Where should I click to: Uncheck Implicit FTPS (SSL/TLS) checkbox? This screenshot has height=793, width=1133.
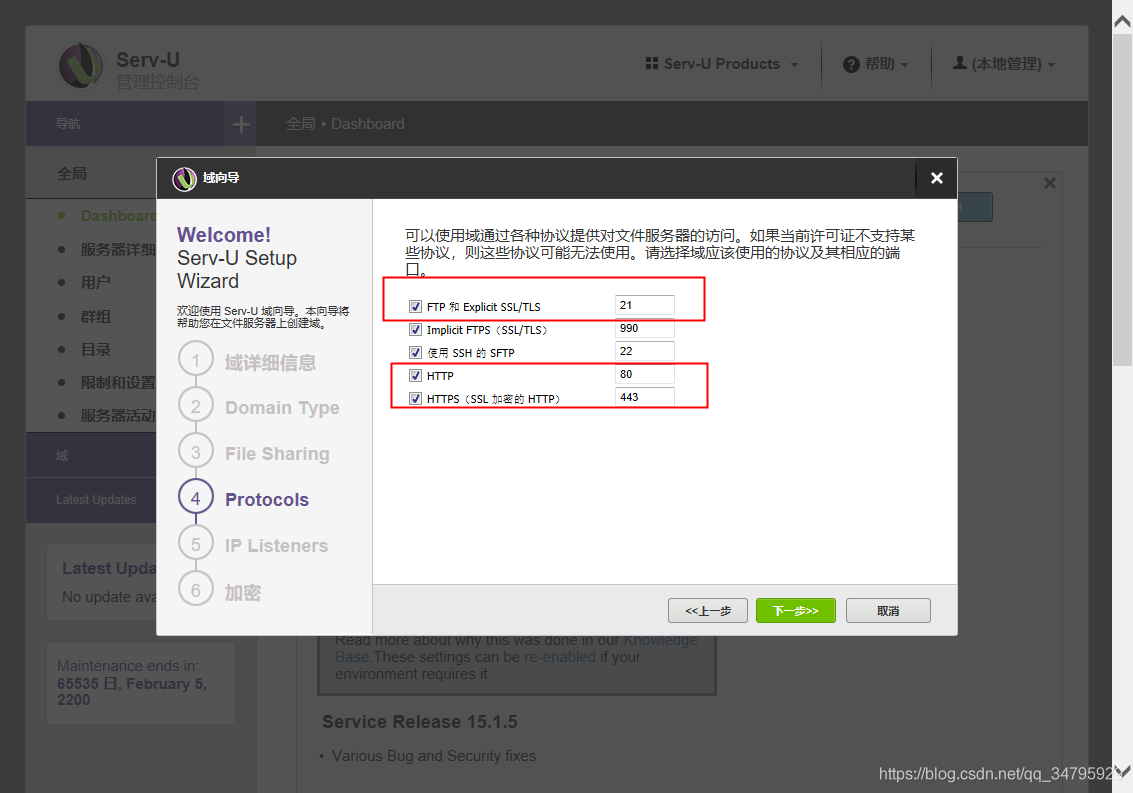[415, 330]
